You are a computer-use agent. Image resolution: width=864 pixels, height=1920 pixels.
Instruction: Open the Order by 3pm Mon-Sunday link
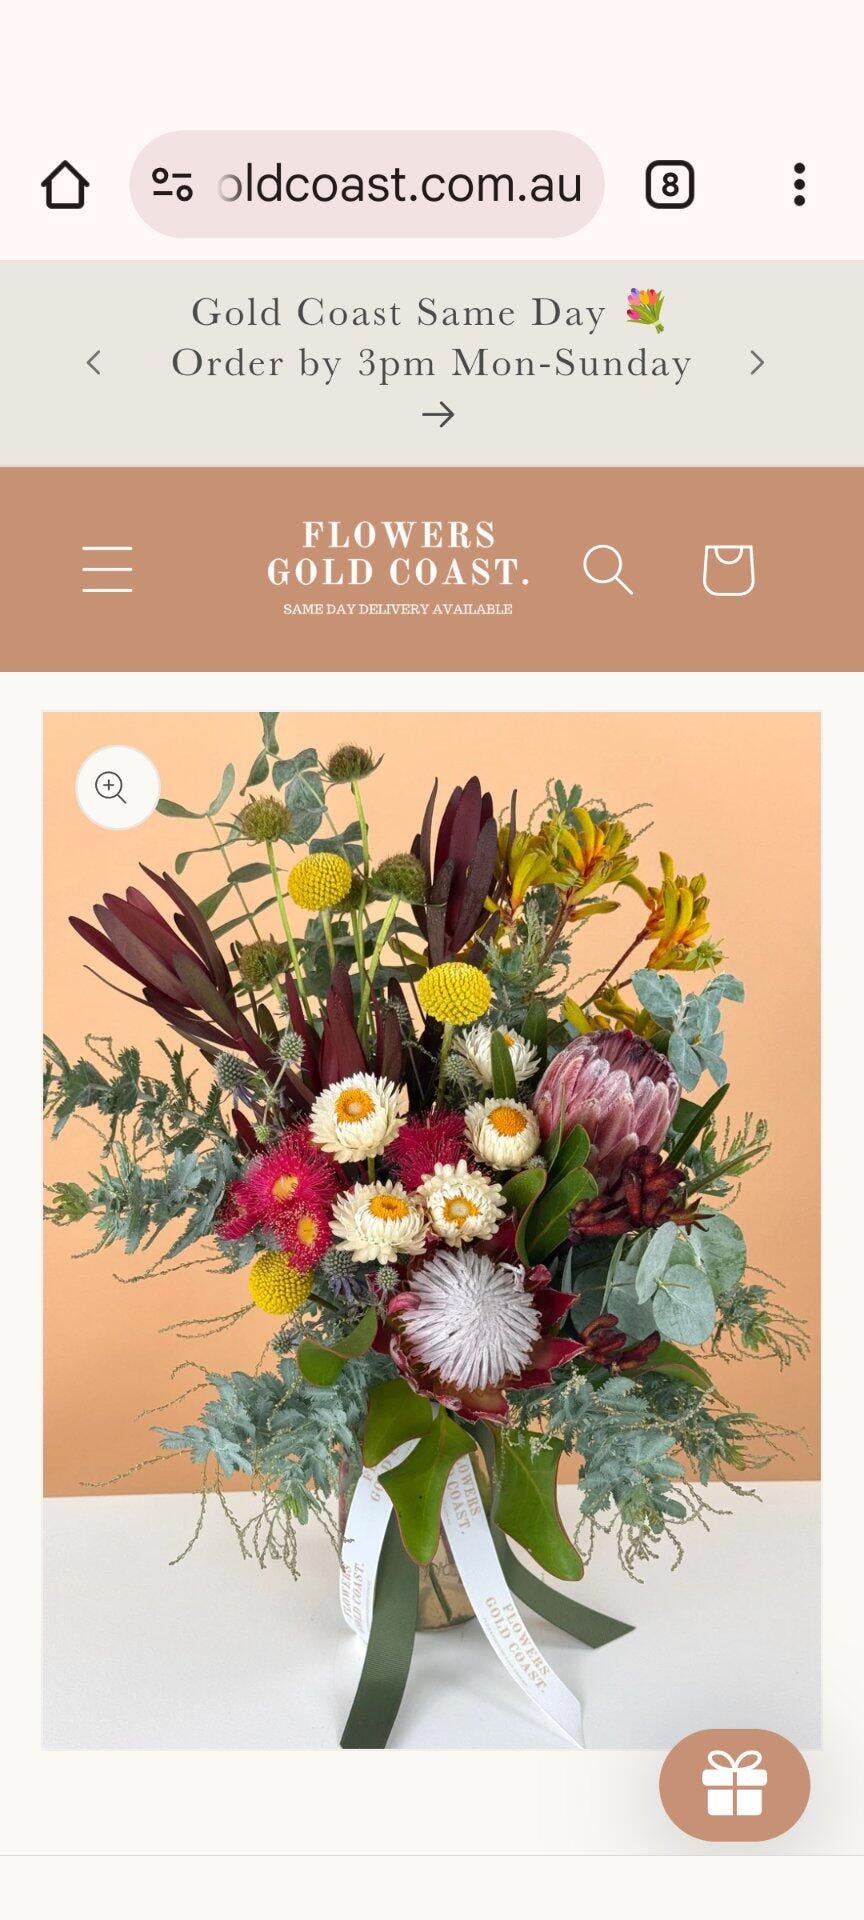click(x=431, y=363)
